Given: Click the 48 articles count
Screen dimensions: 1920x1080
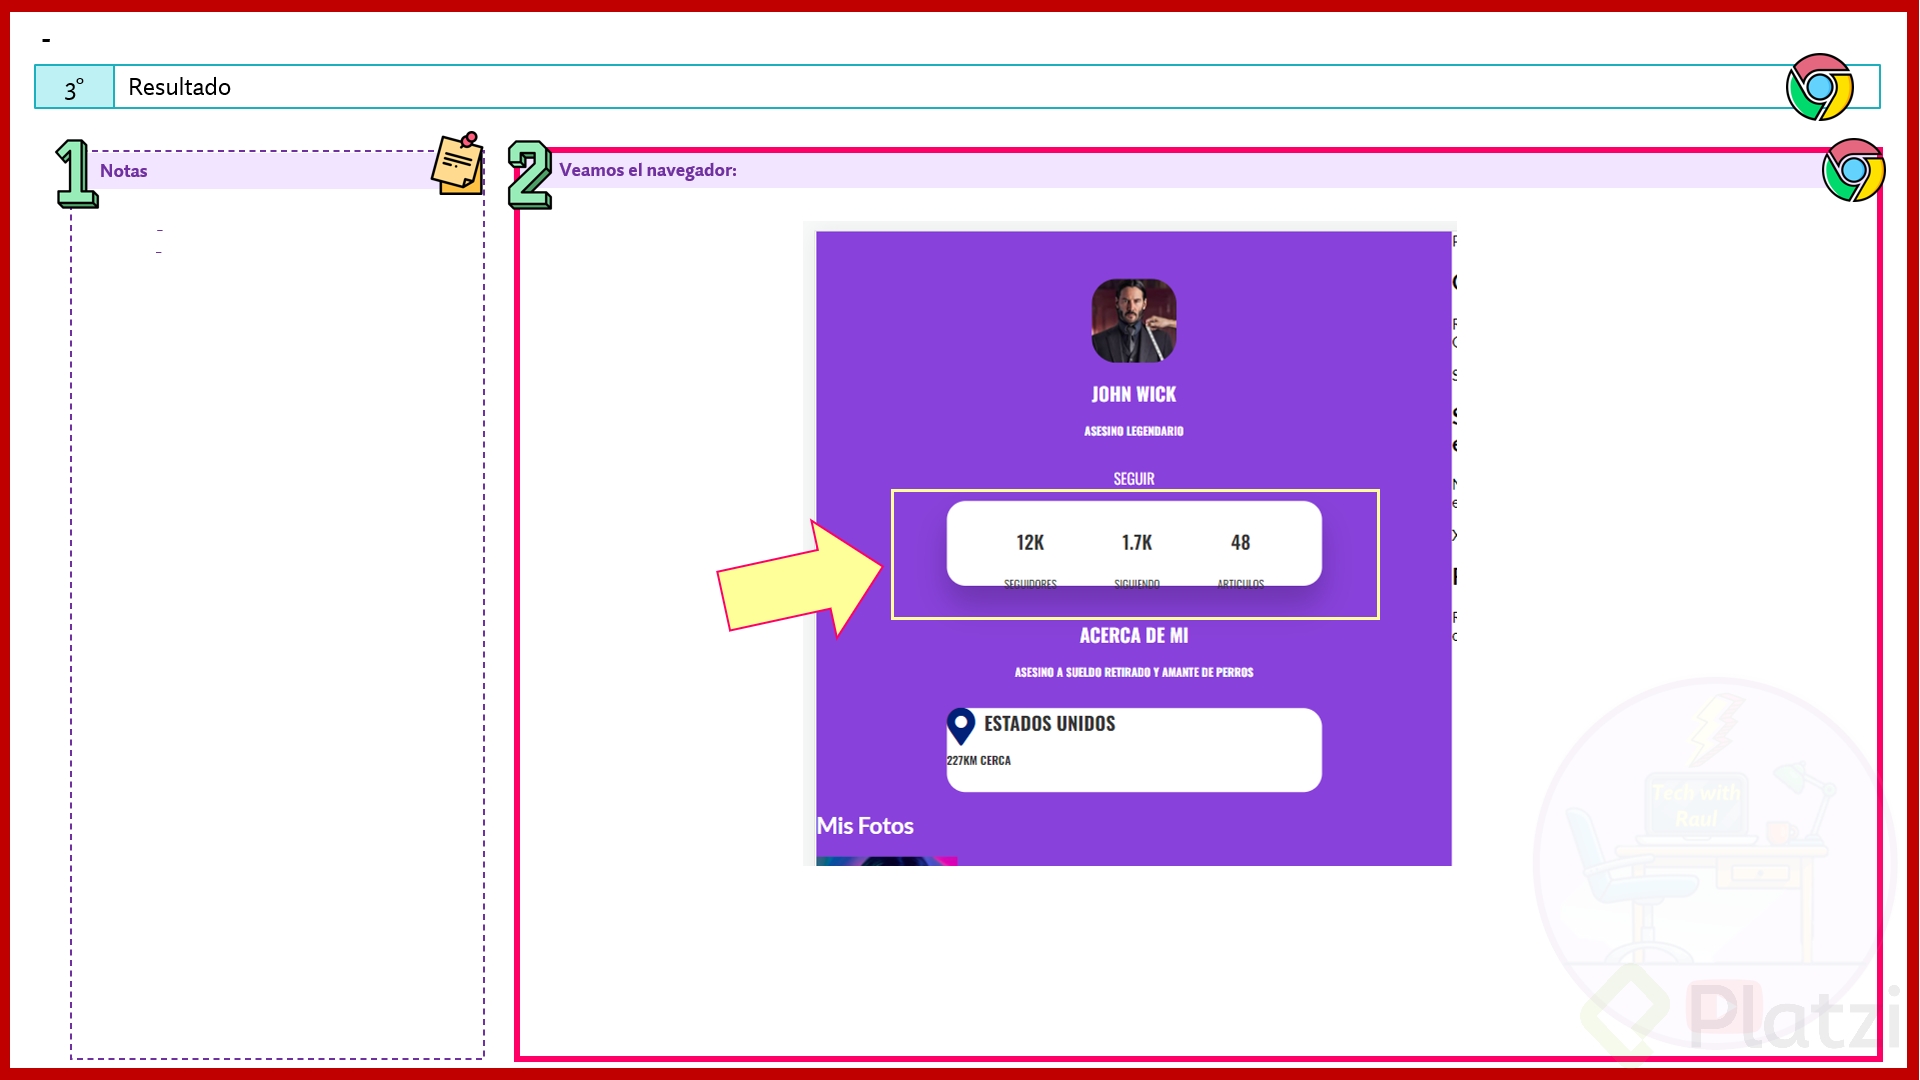Looking at the screenshot, I should coord(1240,542).
